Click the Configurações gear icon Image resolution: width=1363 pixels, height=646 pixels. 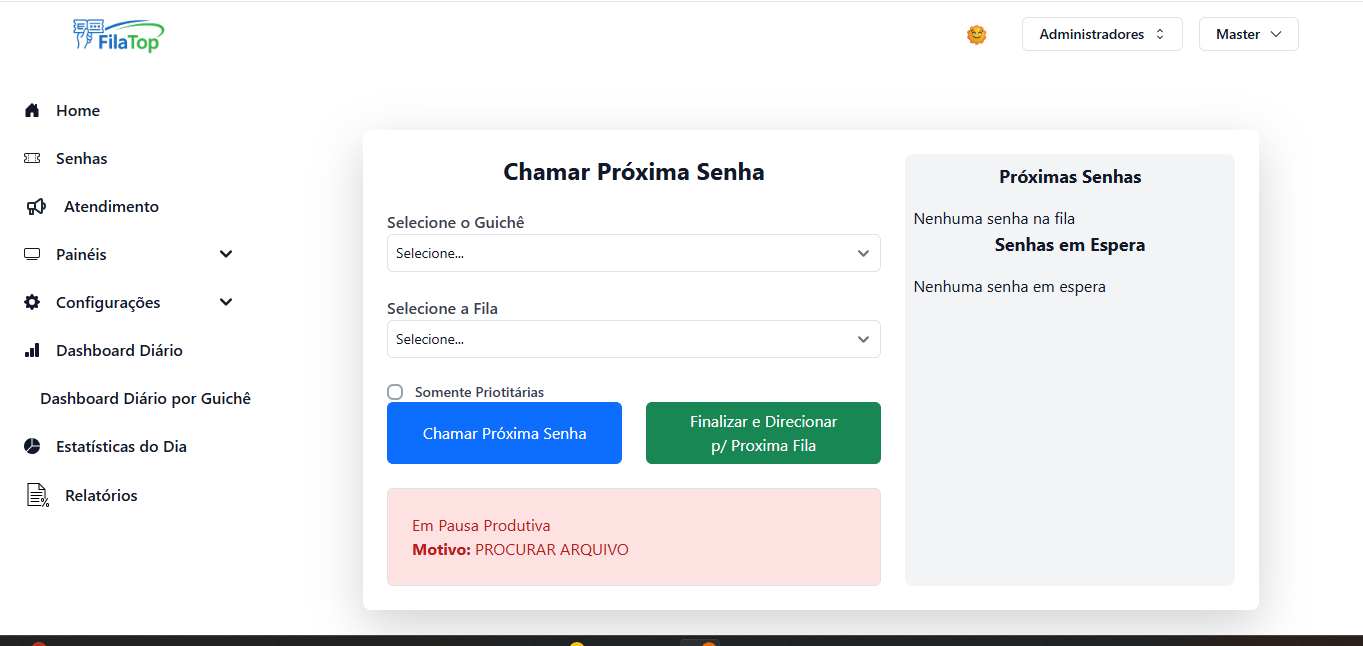[x=32, y=303]
